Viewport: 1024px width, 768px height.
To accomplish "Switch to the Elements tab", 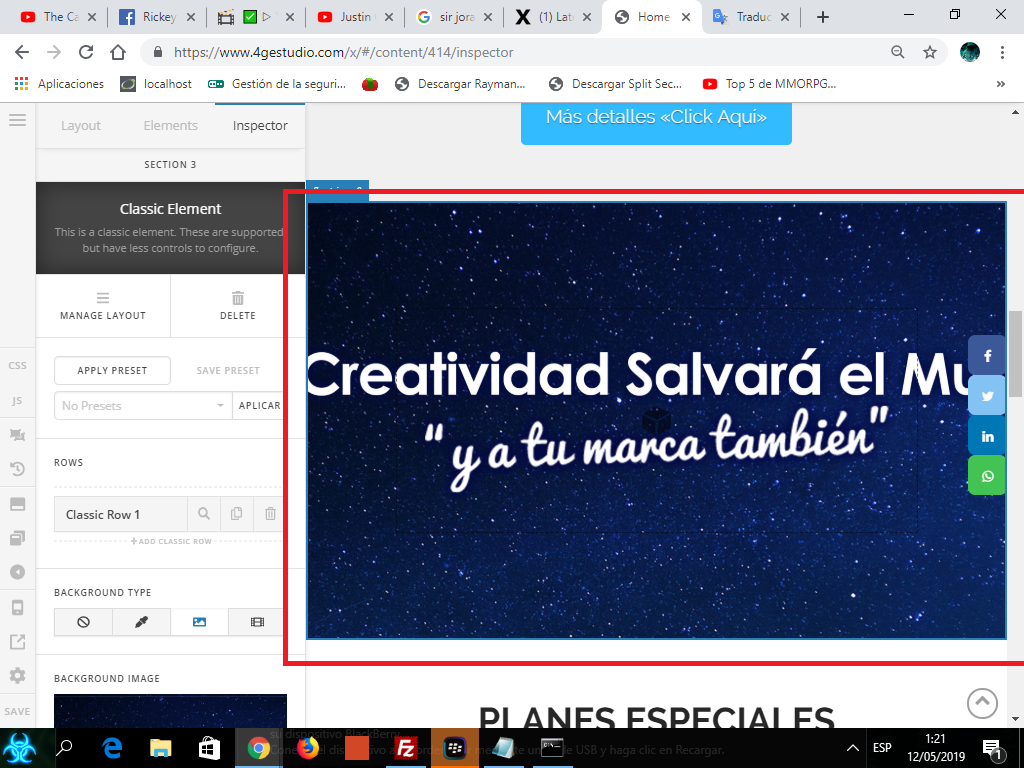I will 170,125.
